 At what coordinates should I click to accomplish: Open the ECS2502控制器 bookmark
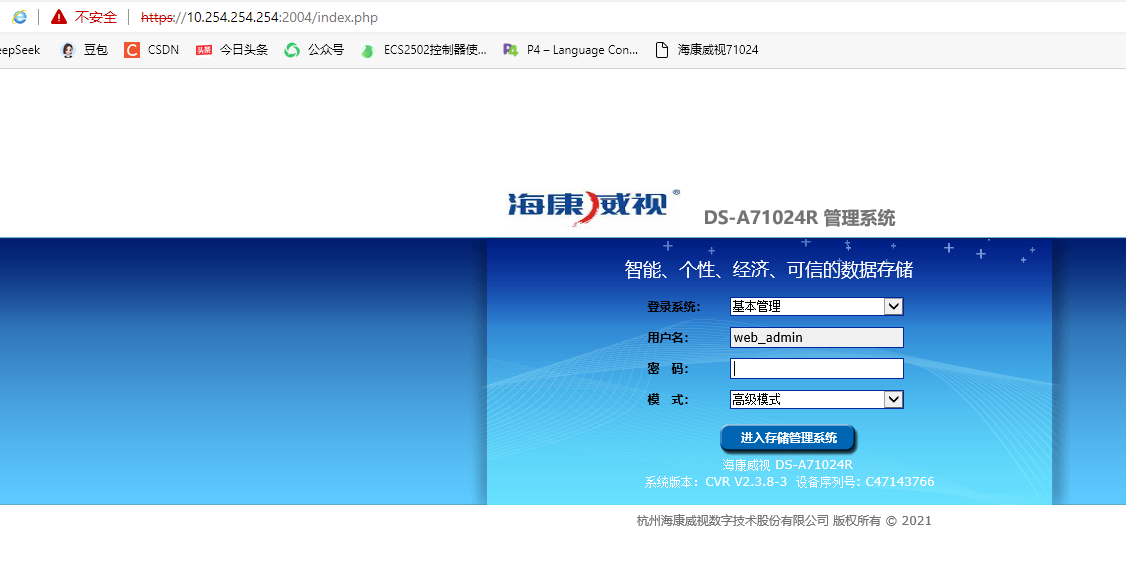click(435, 50)
